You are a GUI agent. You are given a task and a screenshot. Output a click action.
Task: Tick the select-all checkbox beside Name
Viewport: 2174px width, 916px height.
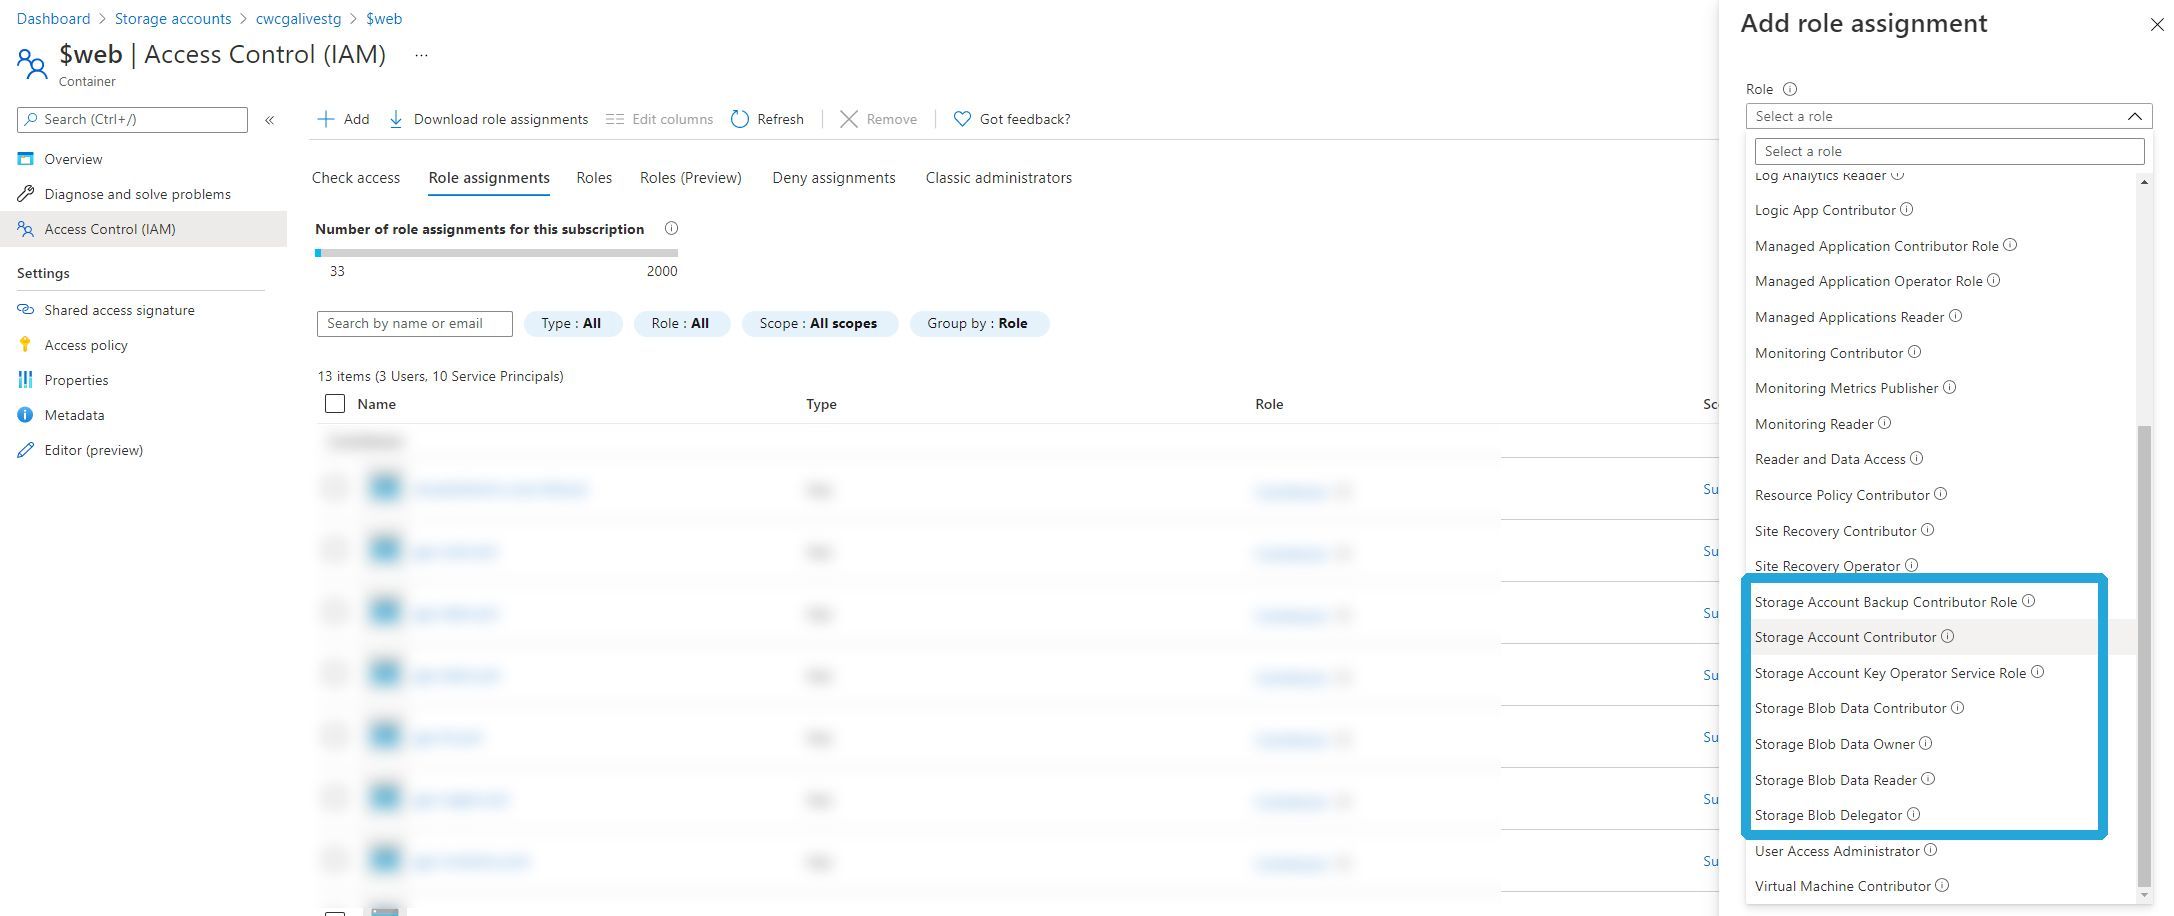[x=335, y=404]
